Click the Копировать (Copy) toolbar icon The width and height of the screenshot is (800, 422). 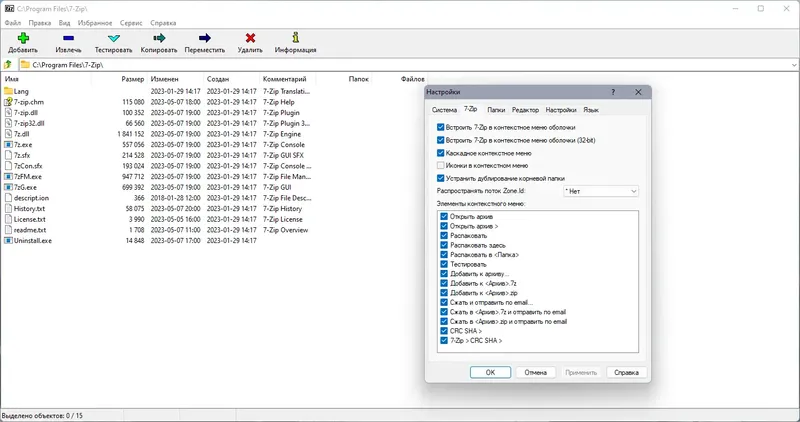(159, 38)
